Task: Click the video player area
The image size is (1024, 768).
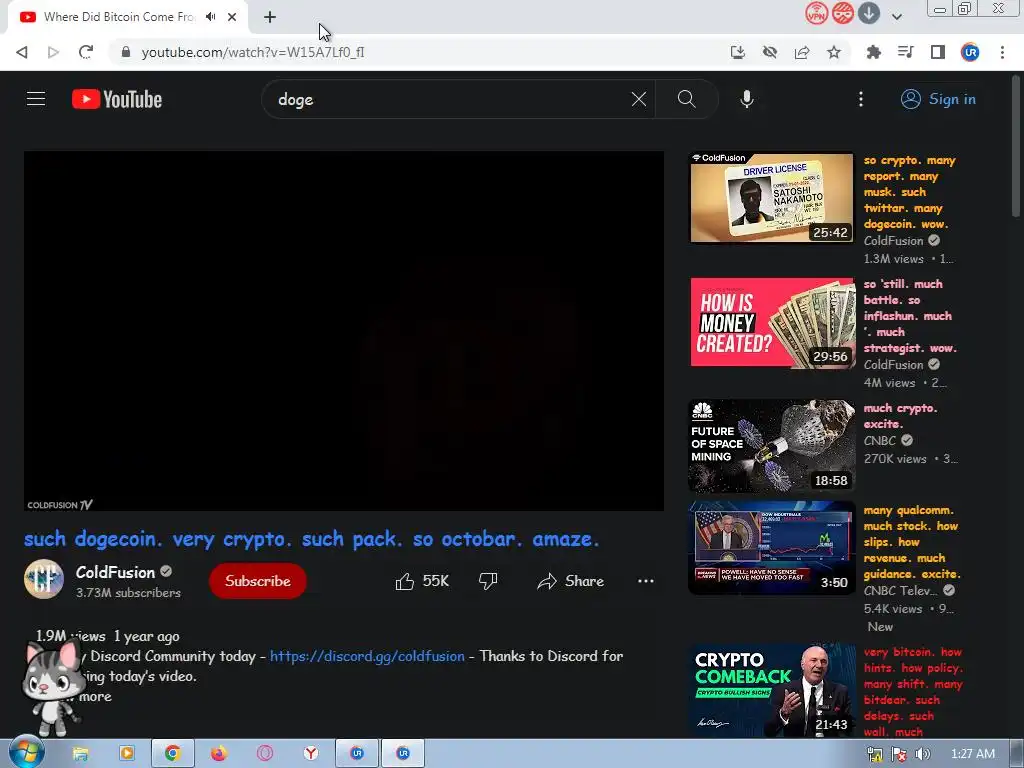Action: pos(344,331)
